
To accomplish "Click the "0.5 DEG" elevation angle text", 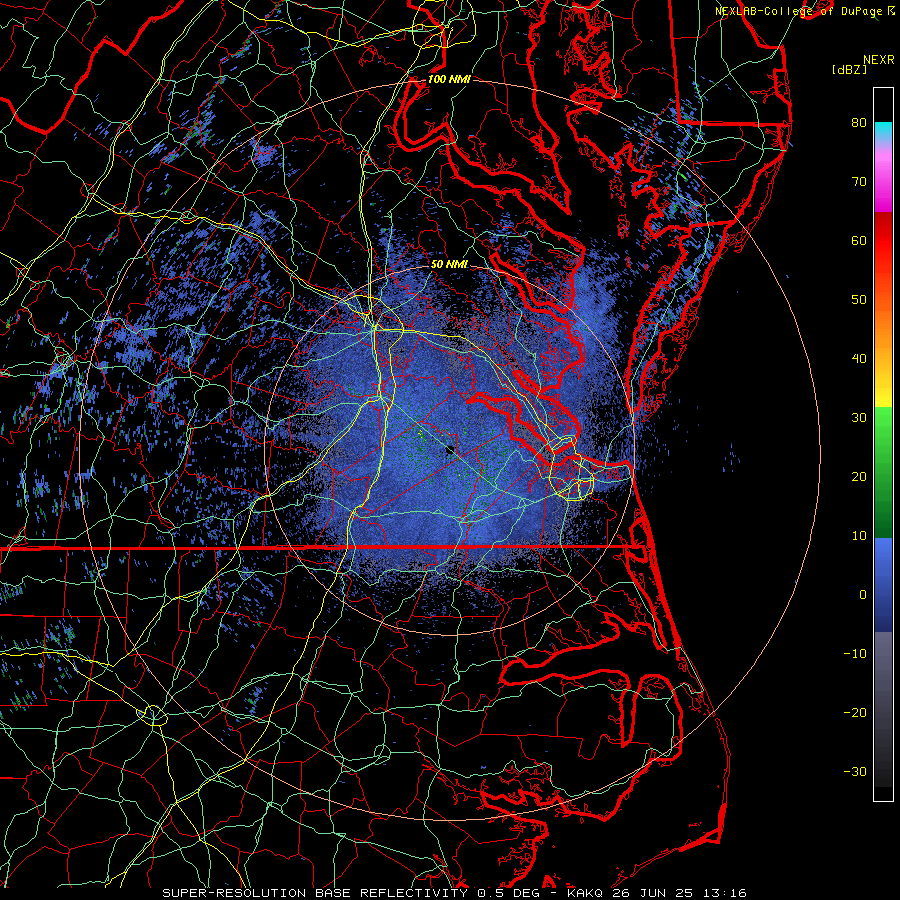I will (509, 893).
